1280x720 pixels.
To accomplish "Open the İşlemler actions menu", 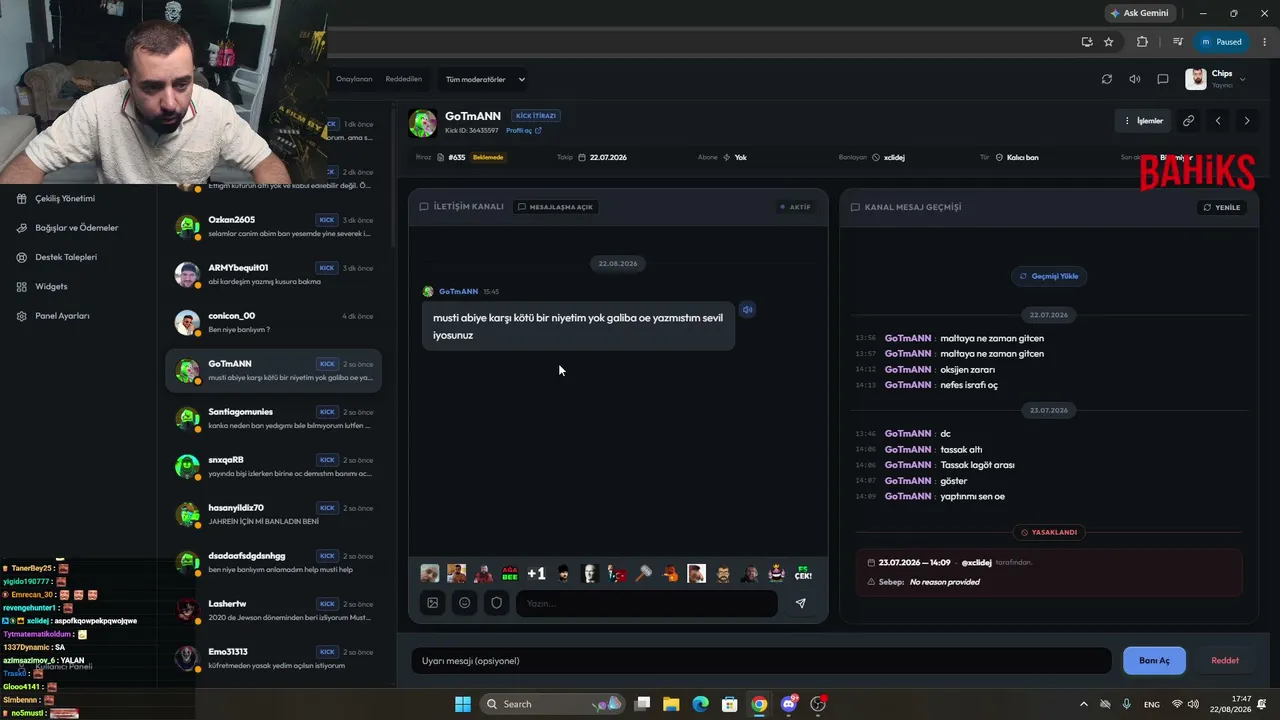I will coord(1143,121).
